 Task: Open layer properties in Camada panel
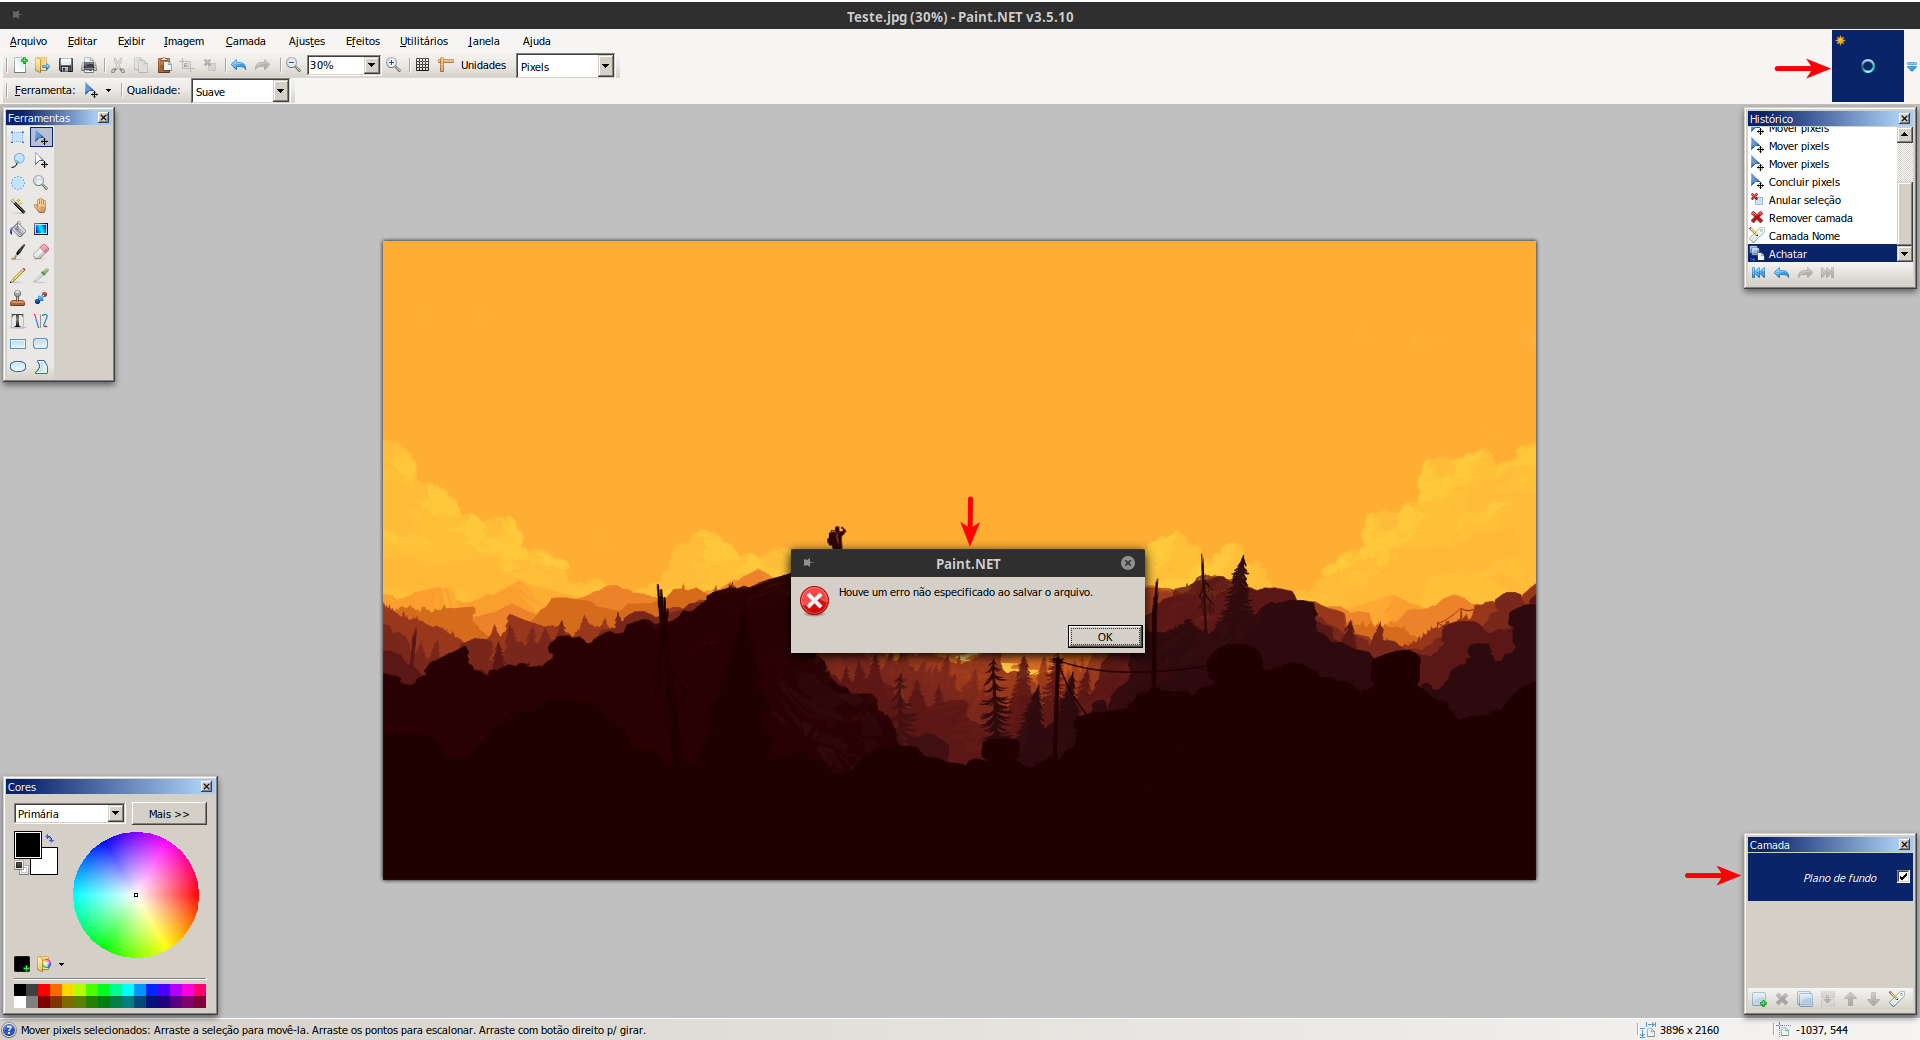click(x=1896, y=999)
